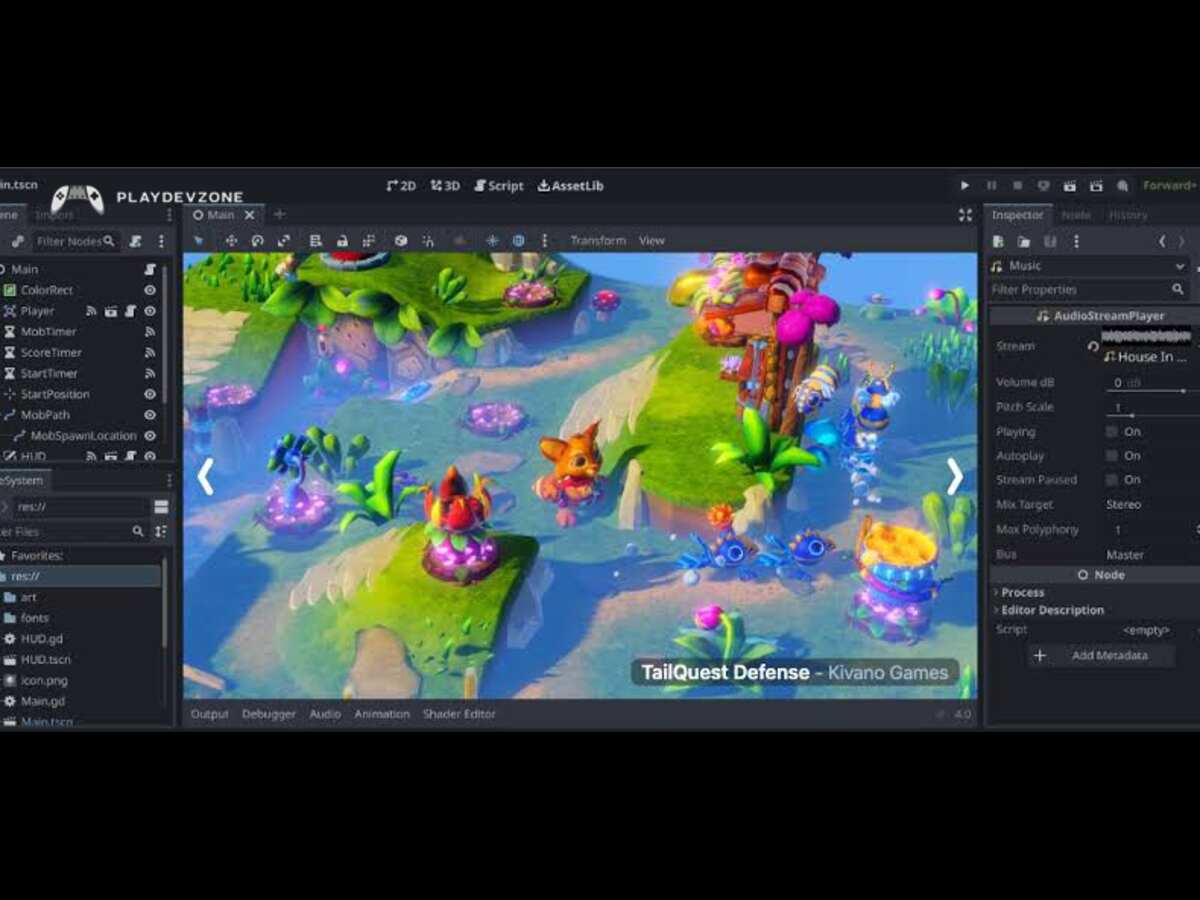Open the Script empty resource dropdown
1200x900 pixels.
tap(1148, 630)
